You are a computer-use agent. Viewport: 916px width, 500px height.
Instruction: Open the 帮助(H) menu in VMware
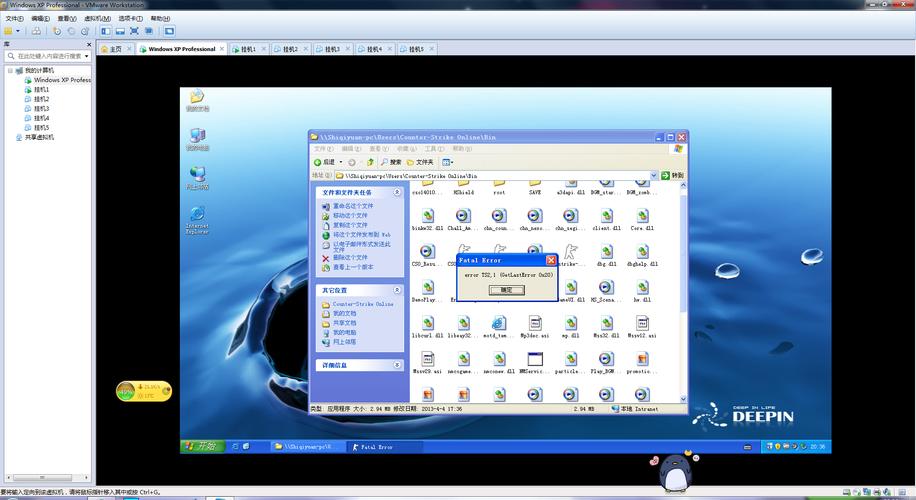click(x=160, y=19)
